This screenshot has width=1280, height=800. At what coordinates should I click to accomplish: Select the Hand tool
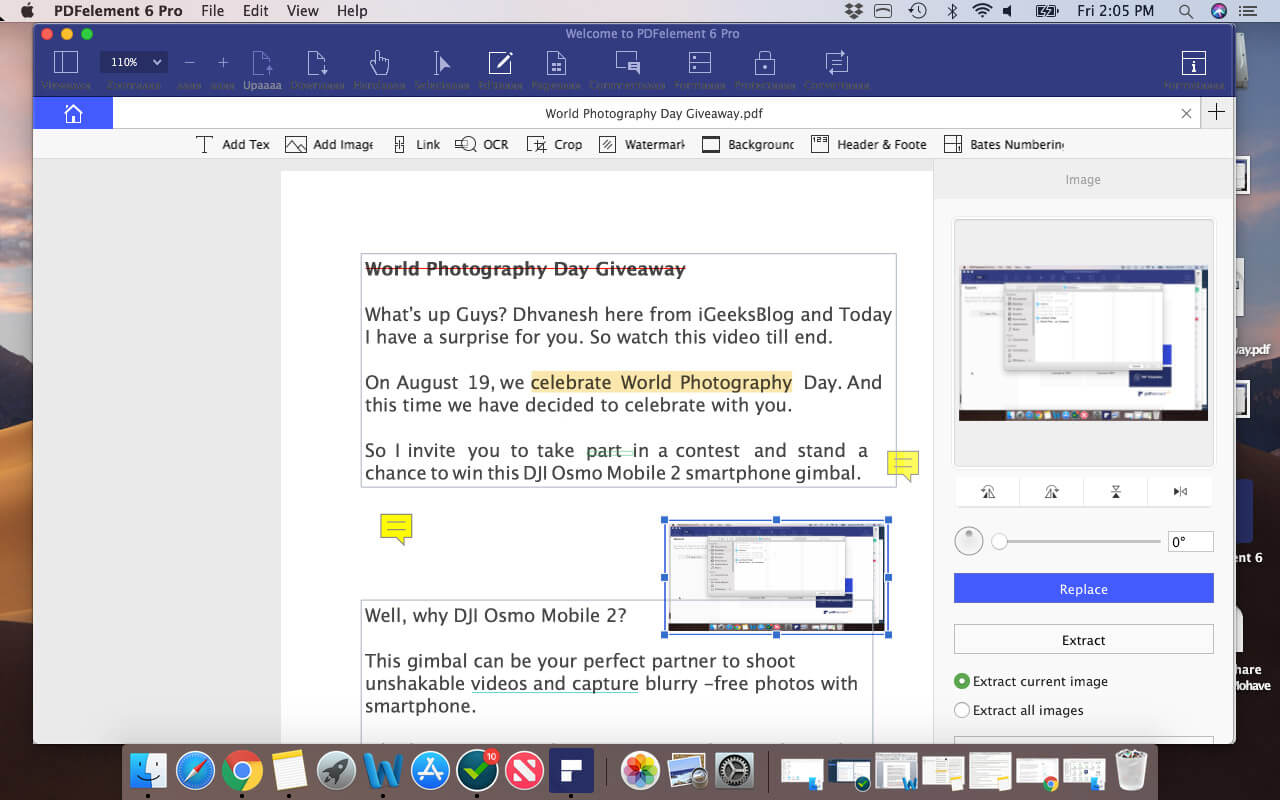379,62
